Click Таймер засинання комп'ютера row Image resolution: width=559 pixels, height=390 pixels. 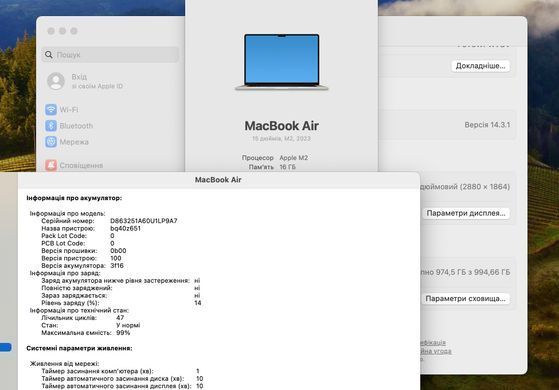[x=120, y=371]
